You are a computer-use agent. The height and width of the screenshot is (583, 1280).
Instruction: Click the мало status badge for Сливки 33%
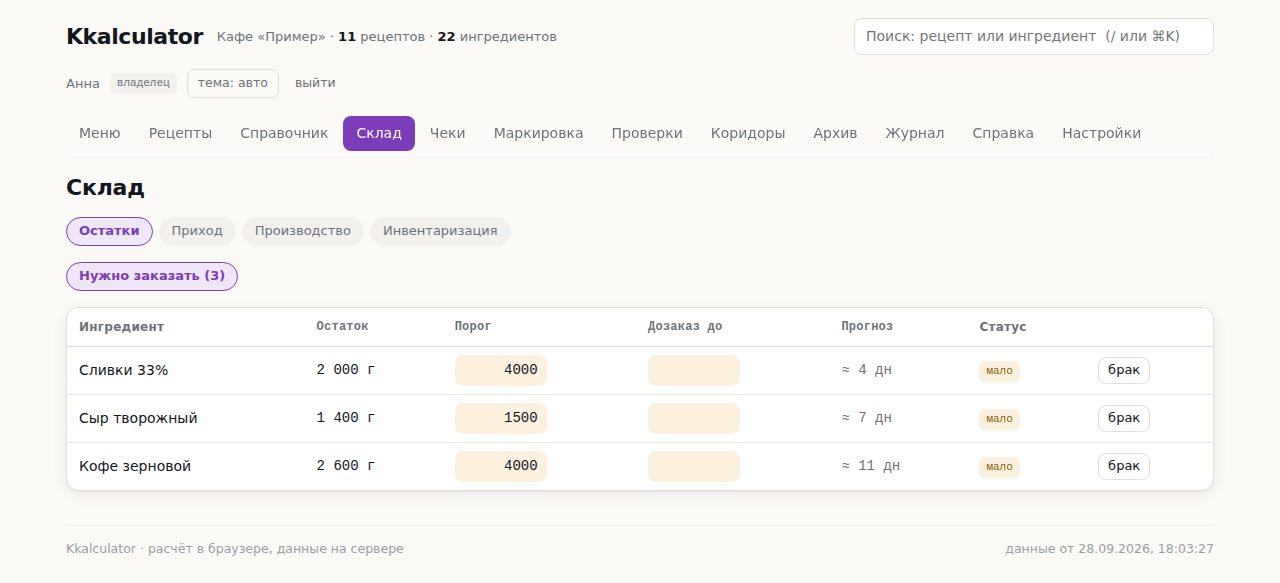point(999,371)
